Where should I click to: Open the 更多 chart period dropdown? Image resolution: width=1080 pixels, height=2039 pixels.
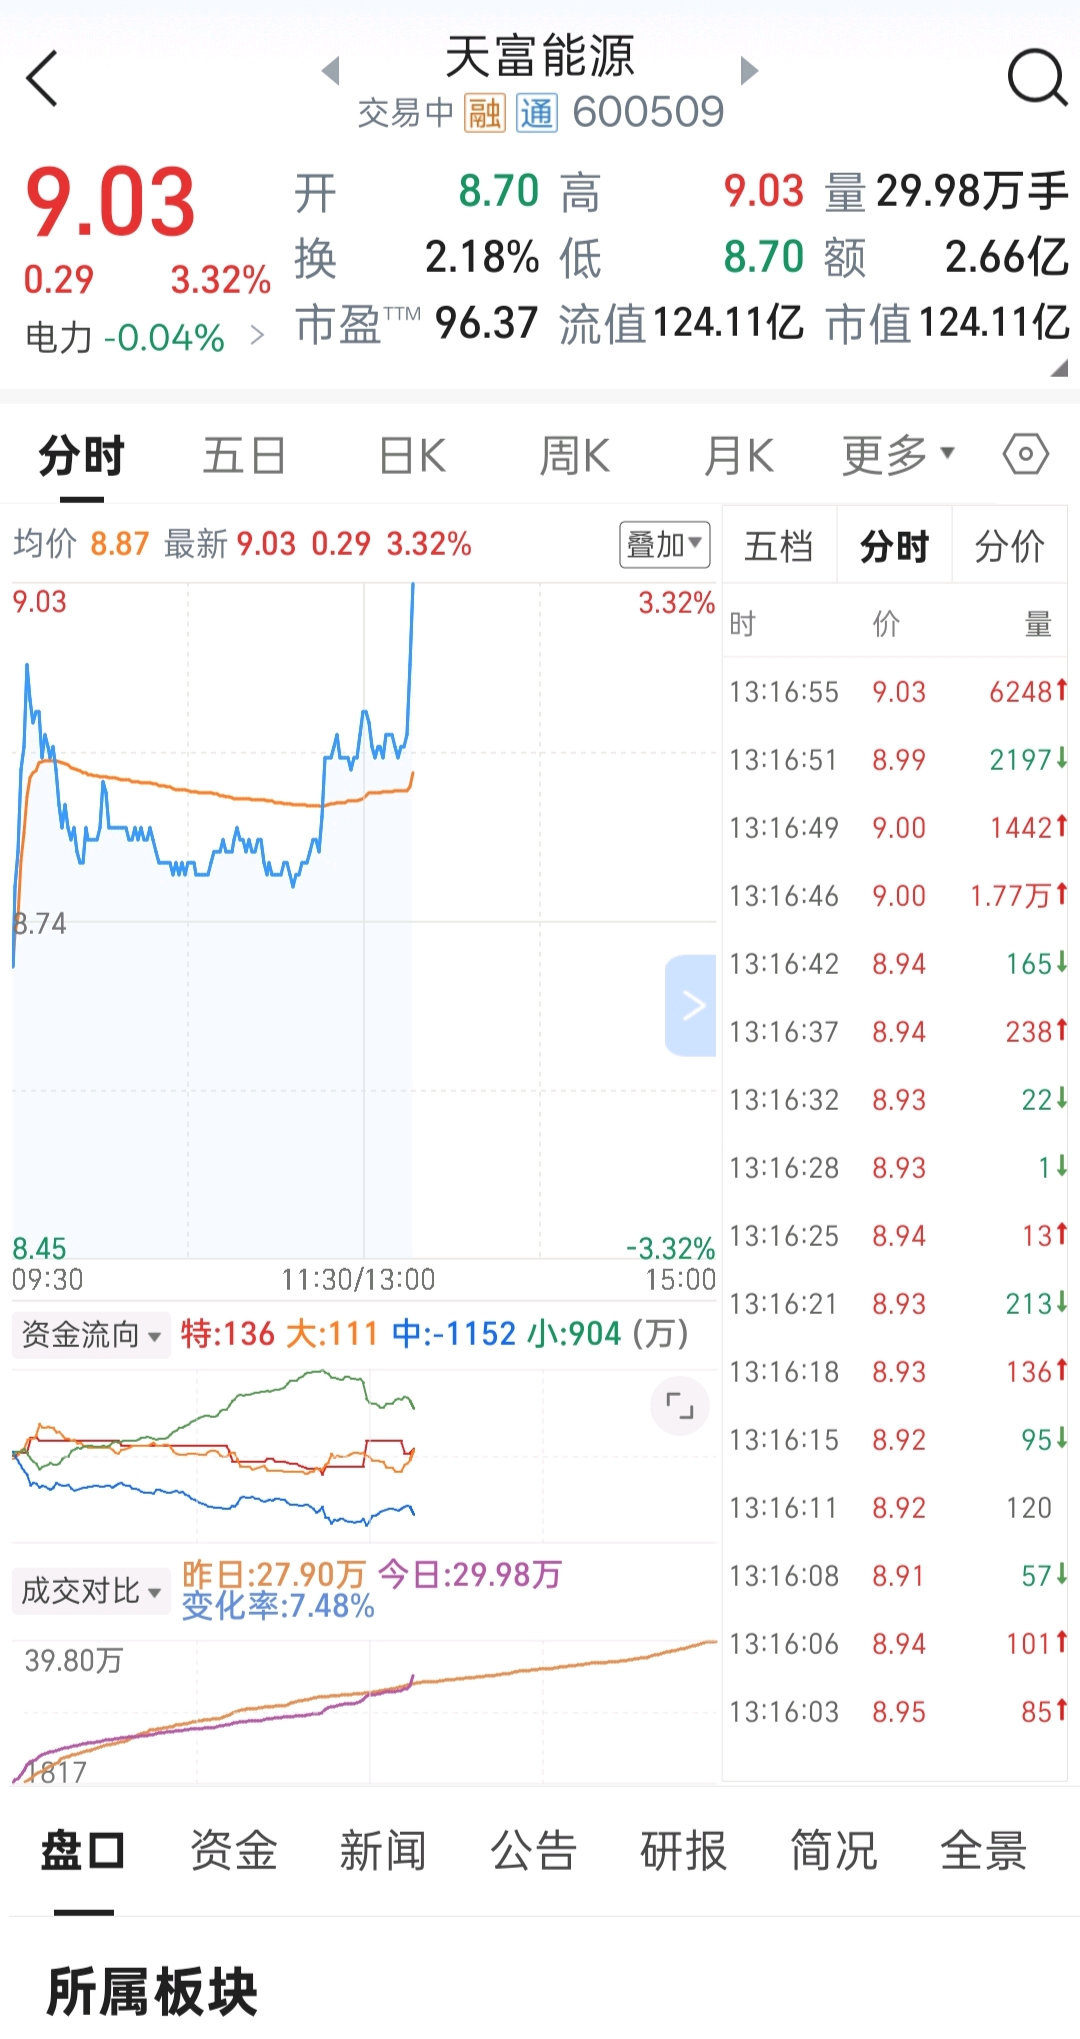pos(898,455)
